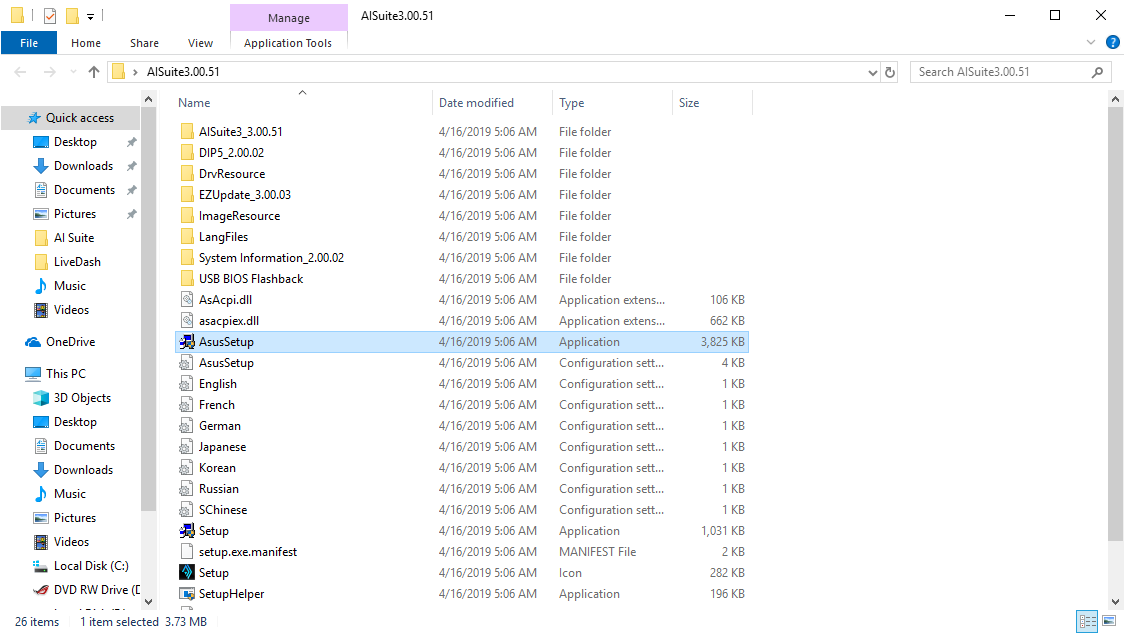Go forward with the forward arrow
Screen dimensions: 1125x634
[50, 72]
